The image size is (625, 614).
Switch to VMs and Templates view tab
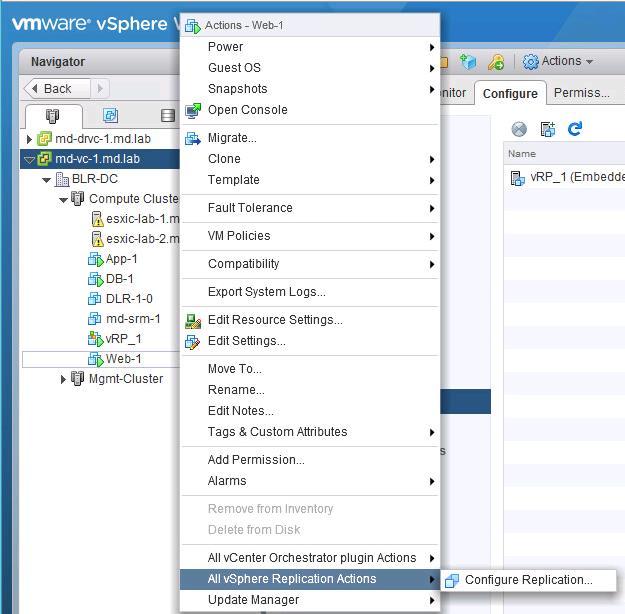tap(110, 116)
